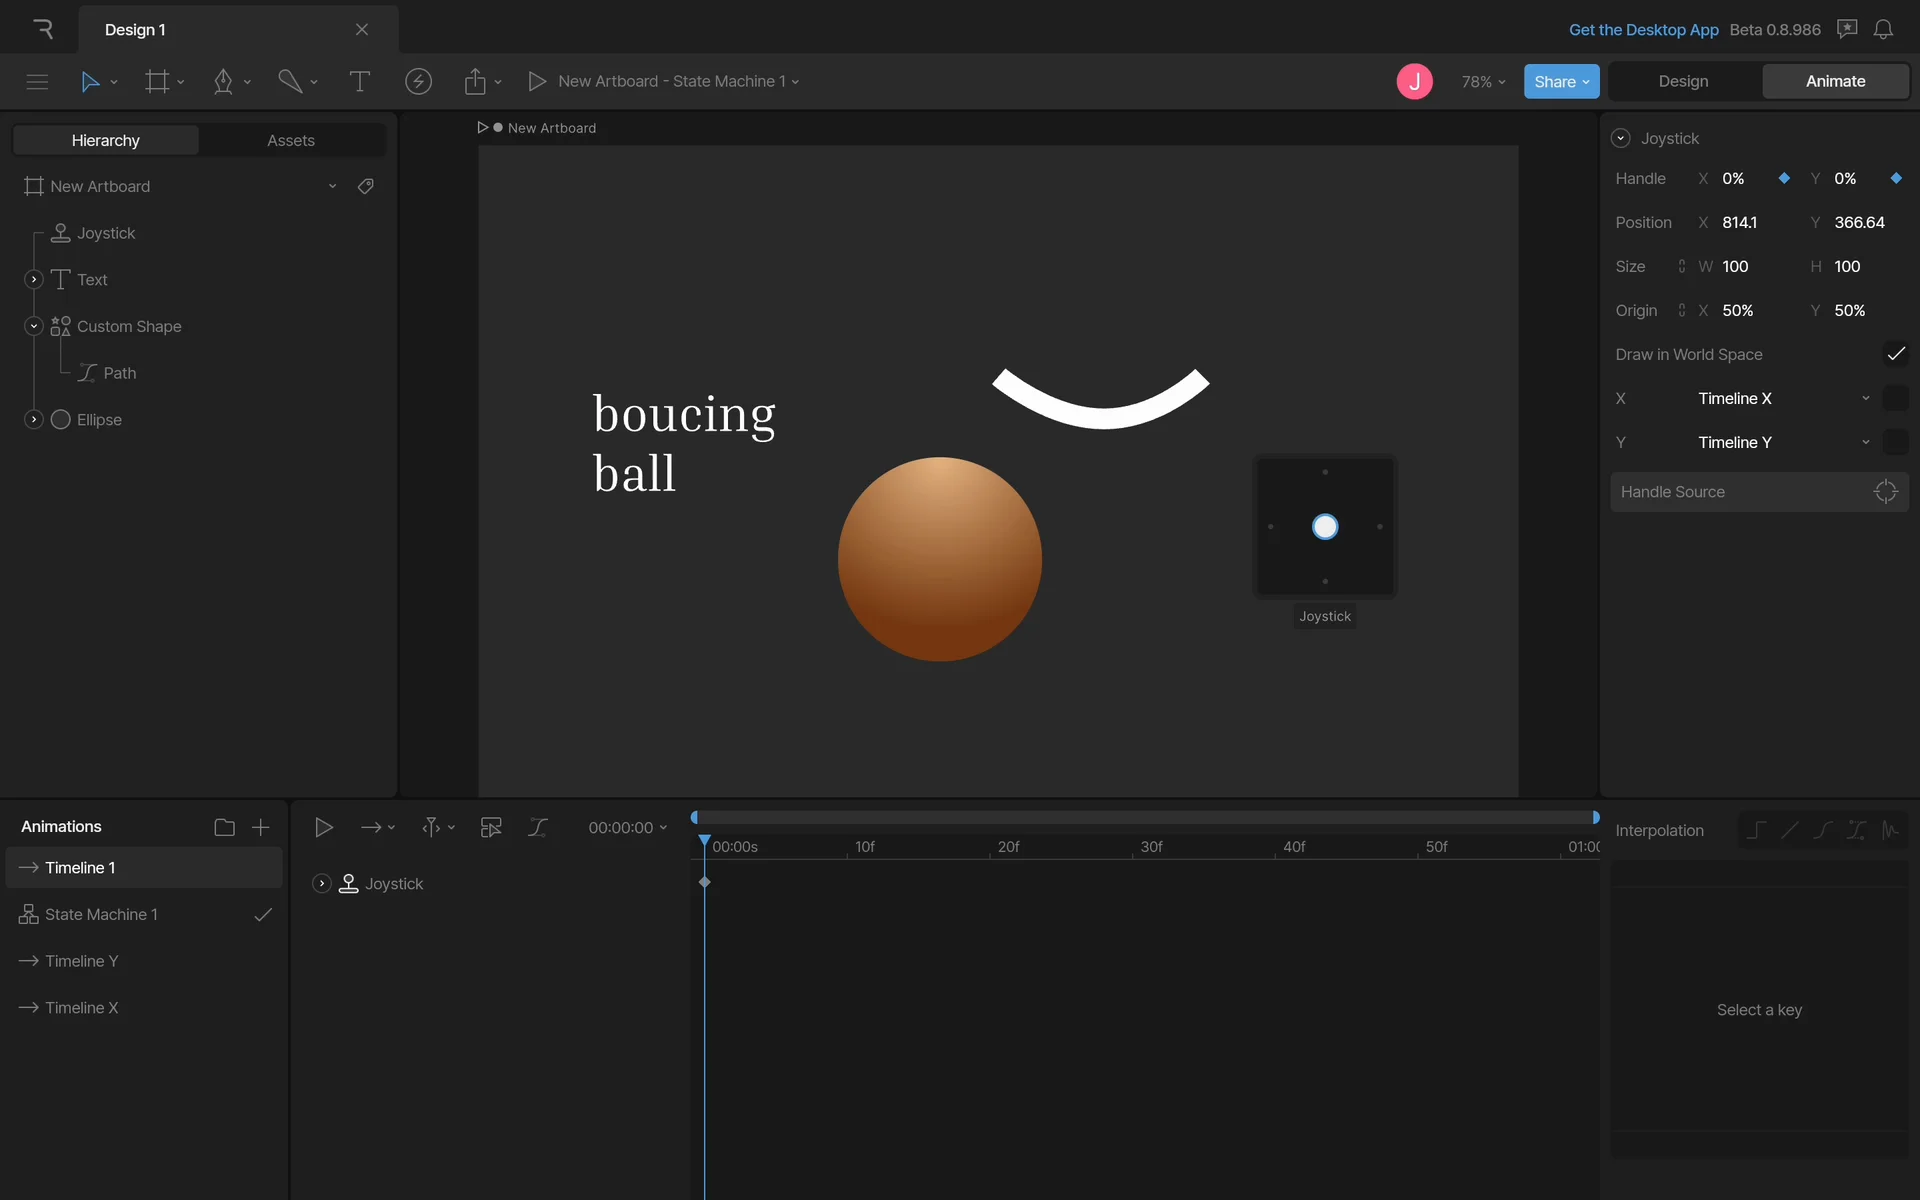1920x1200 pixels.
Task: Open the 78% zoom dropdown
Action: click(1483, 82)
